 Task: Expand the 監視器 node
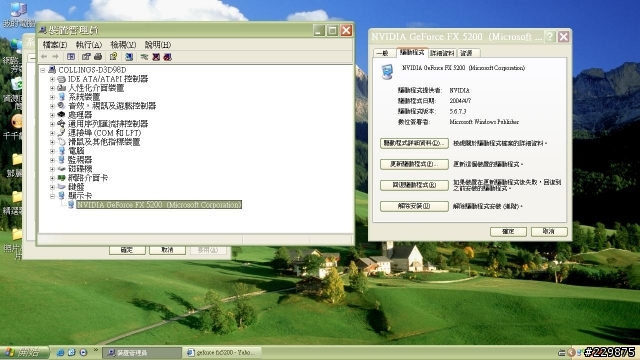[52, 160]
